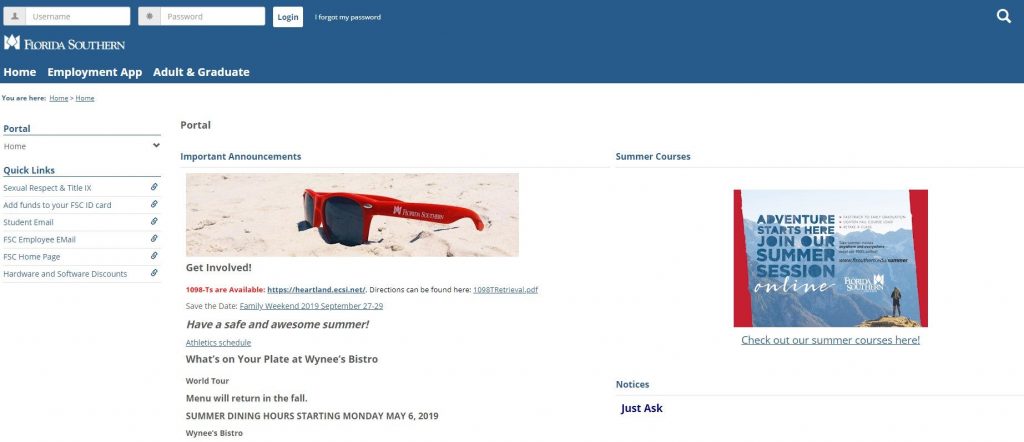The height and width of the screenshot is (442, 1024).
Task: Click link icon beside Add funds to FSC ID card
Action: [154, 204]
